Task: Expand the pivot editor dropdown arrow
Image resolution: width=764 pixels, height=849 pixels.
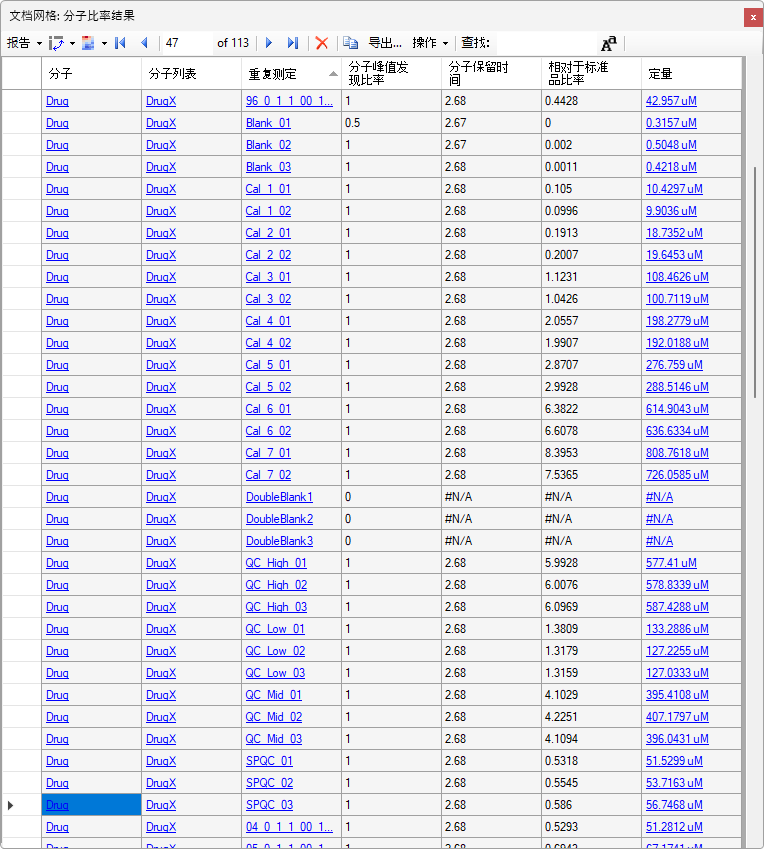Action: pyautogui.click(x=73, y=43)
